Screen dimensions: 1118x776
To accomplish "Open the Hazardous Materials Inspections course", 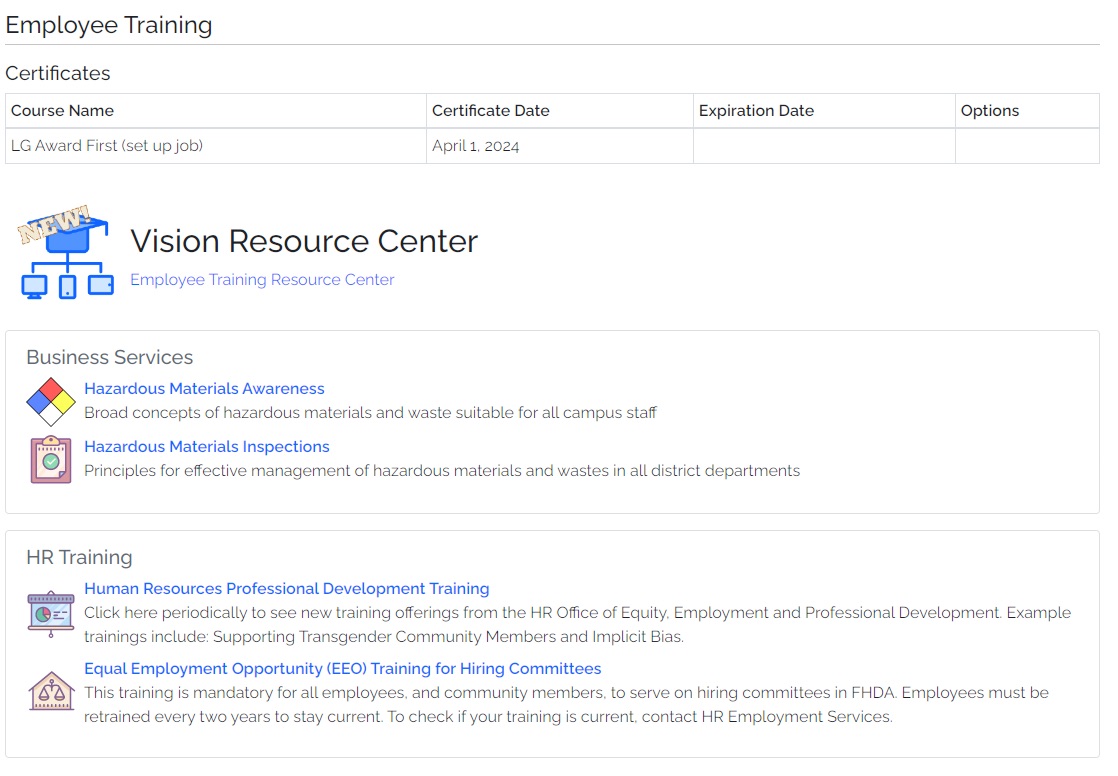I will [206, 447].
